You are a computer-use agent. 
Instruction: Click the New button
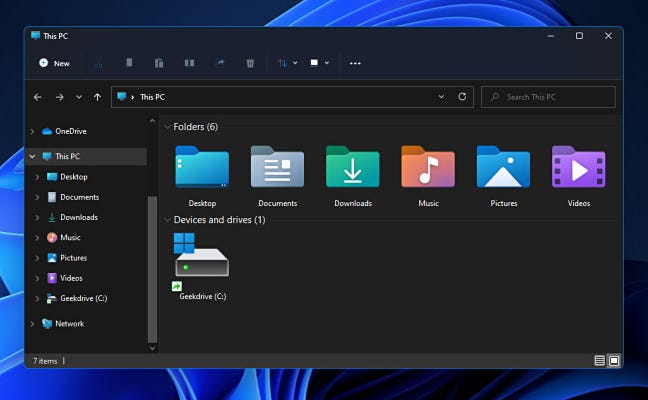(54, 63)
